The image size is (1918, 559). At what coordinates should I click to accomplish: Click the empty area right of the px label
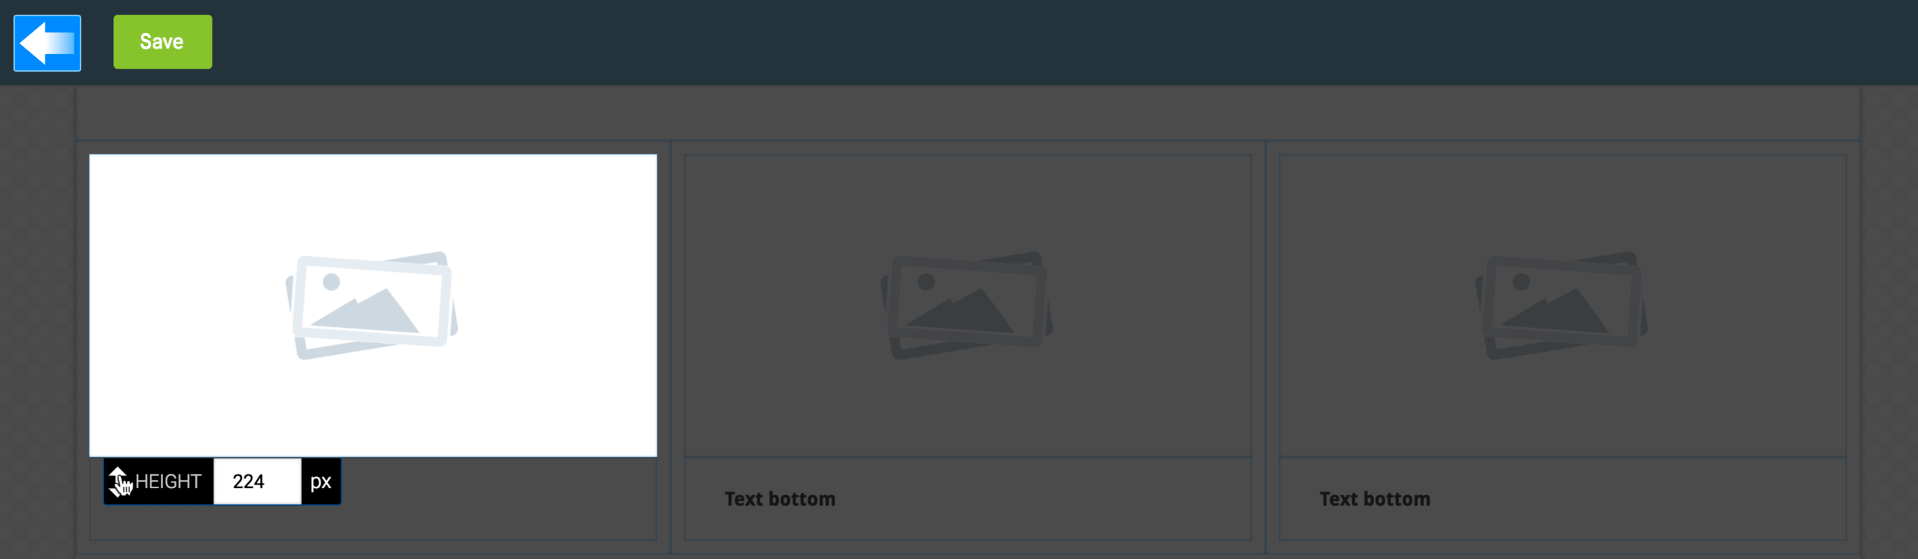[498, 498]
